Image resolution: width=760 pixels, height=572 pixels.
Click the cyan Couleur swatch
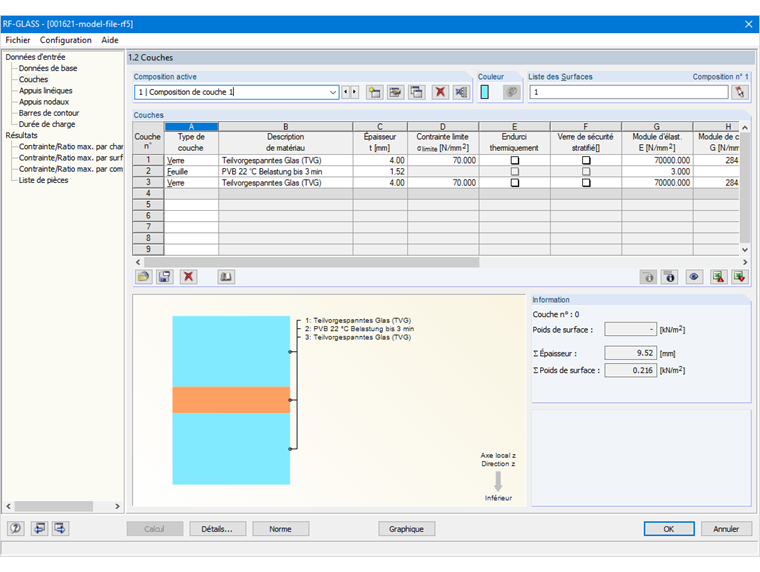pos(484,92)
